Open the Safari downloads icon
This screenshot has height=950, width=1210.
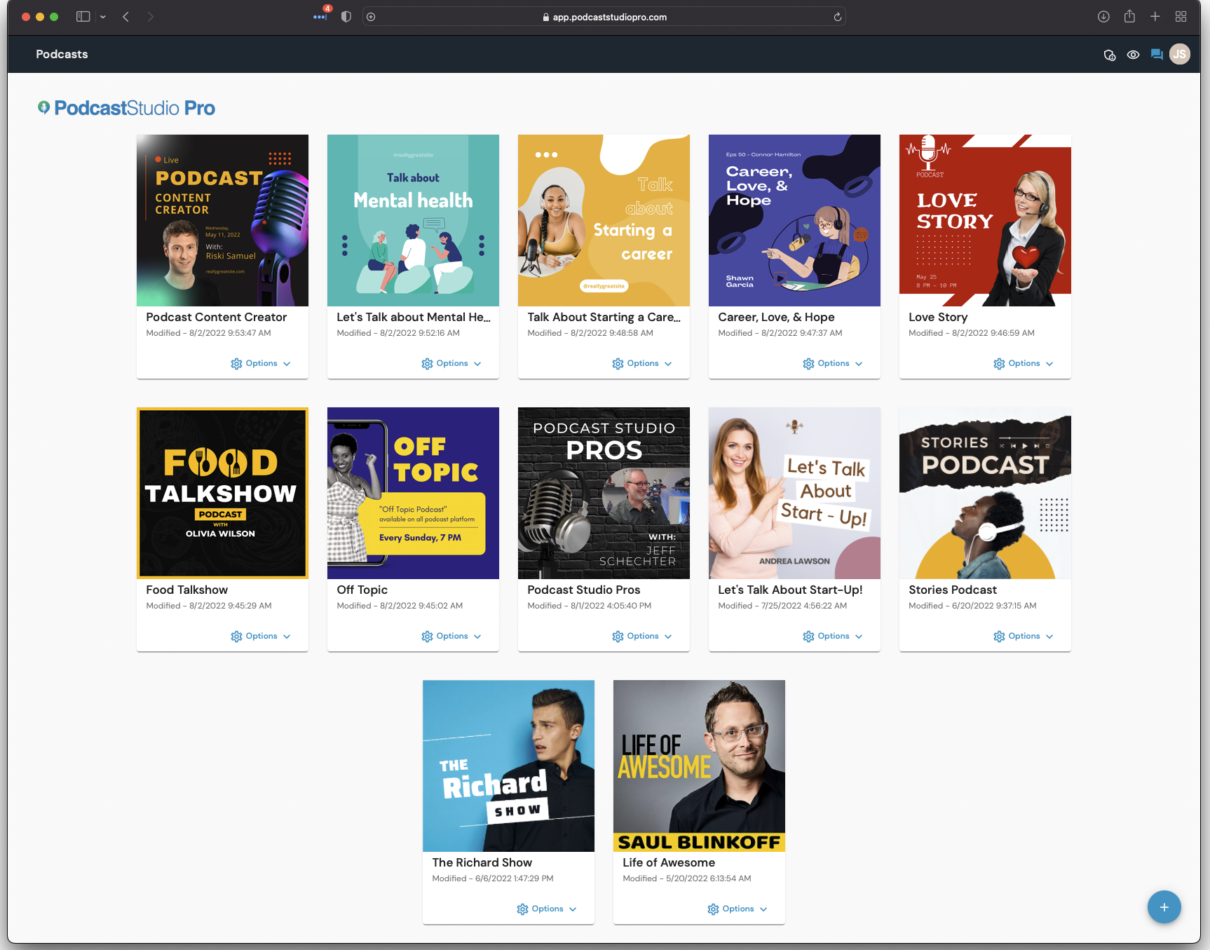(1104, 16)
